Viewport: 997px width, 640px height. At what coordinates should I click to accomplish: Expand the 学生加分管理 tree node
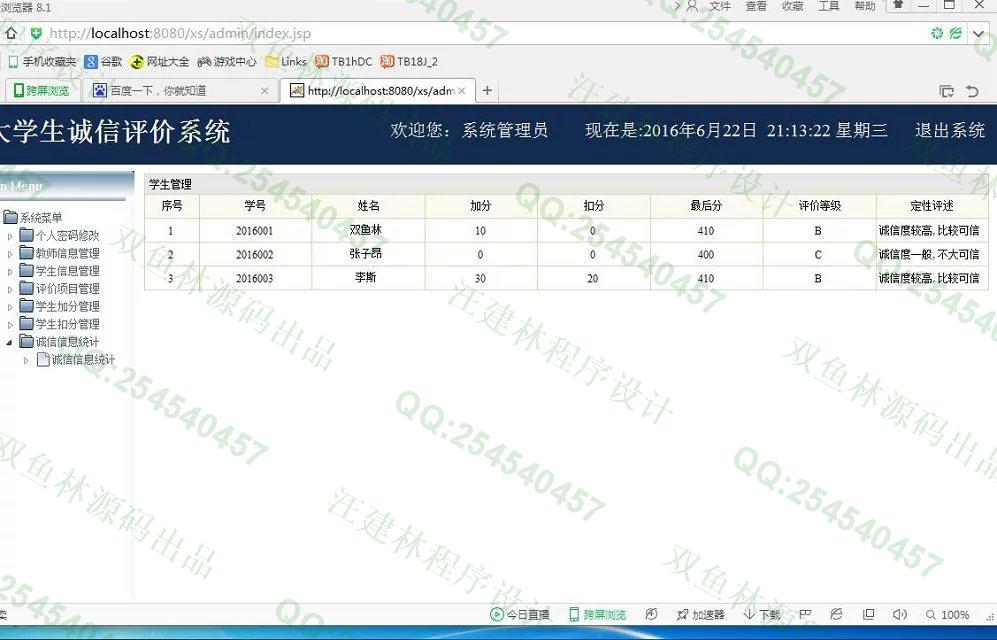[x=10, y=307]
